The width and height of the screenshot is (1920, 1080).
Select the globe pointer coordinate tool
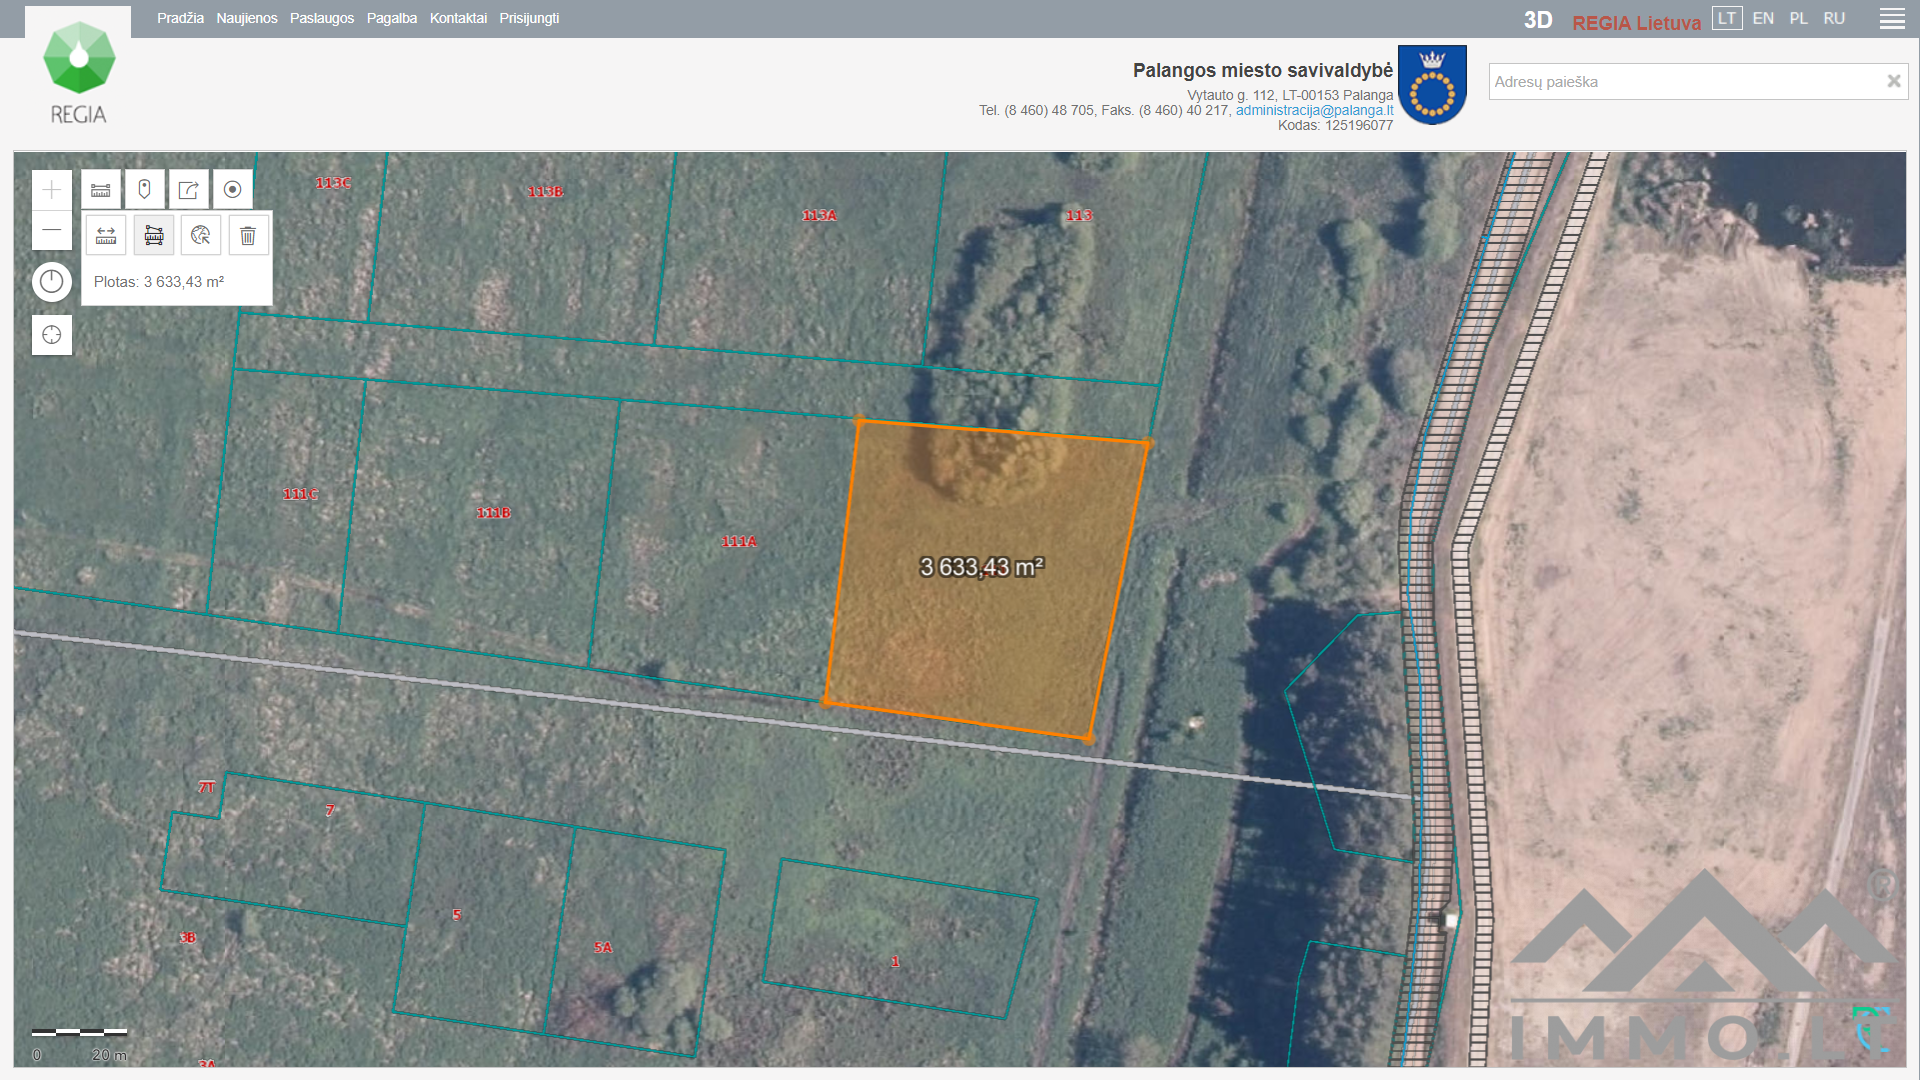coord(201,235)
